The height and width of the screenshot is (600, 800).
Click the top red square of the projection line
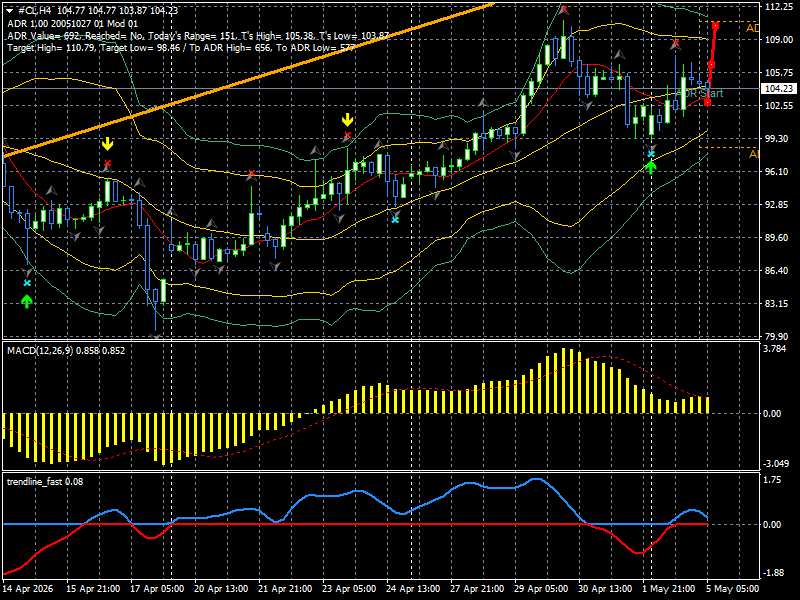(x=716, y=26)
